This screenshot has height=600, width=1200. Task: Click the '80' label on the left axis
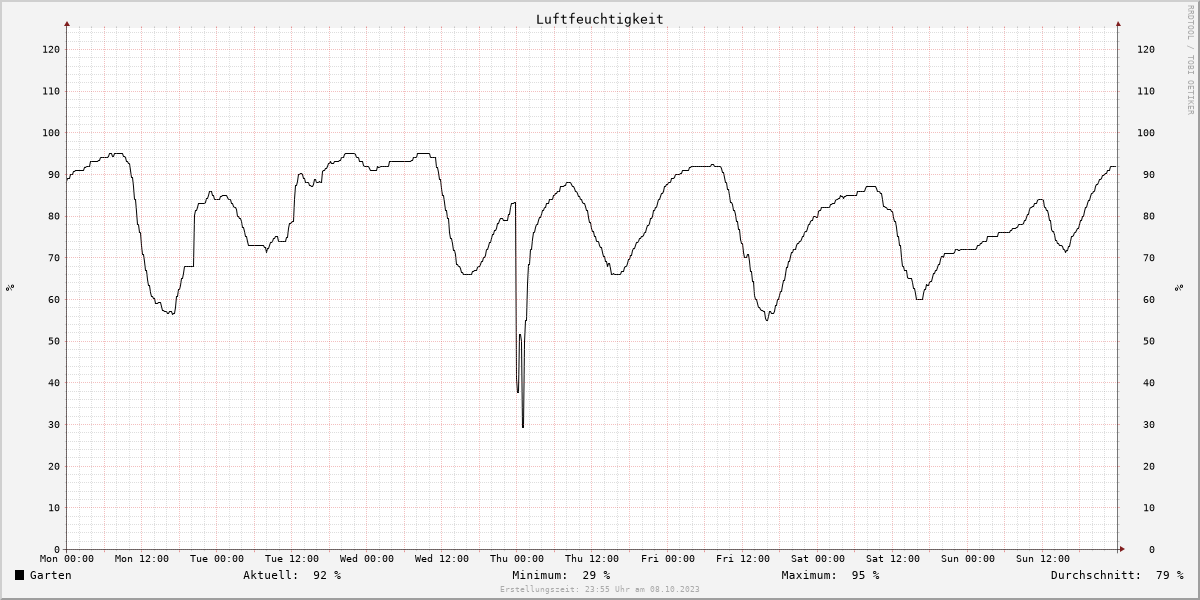tap(55, 216)
